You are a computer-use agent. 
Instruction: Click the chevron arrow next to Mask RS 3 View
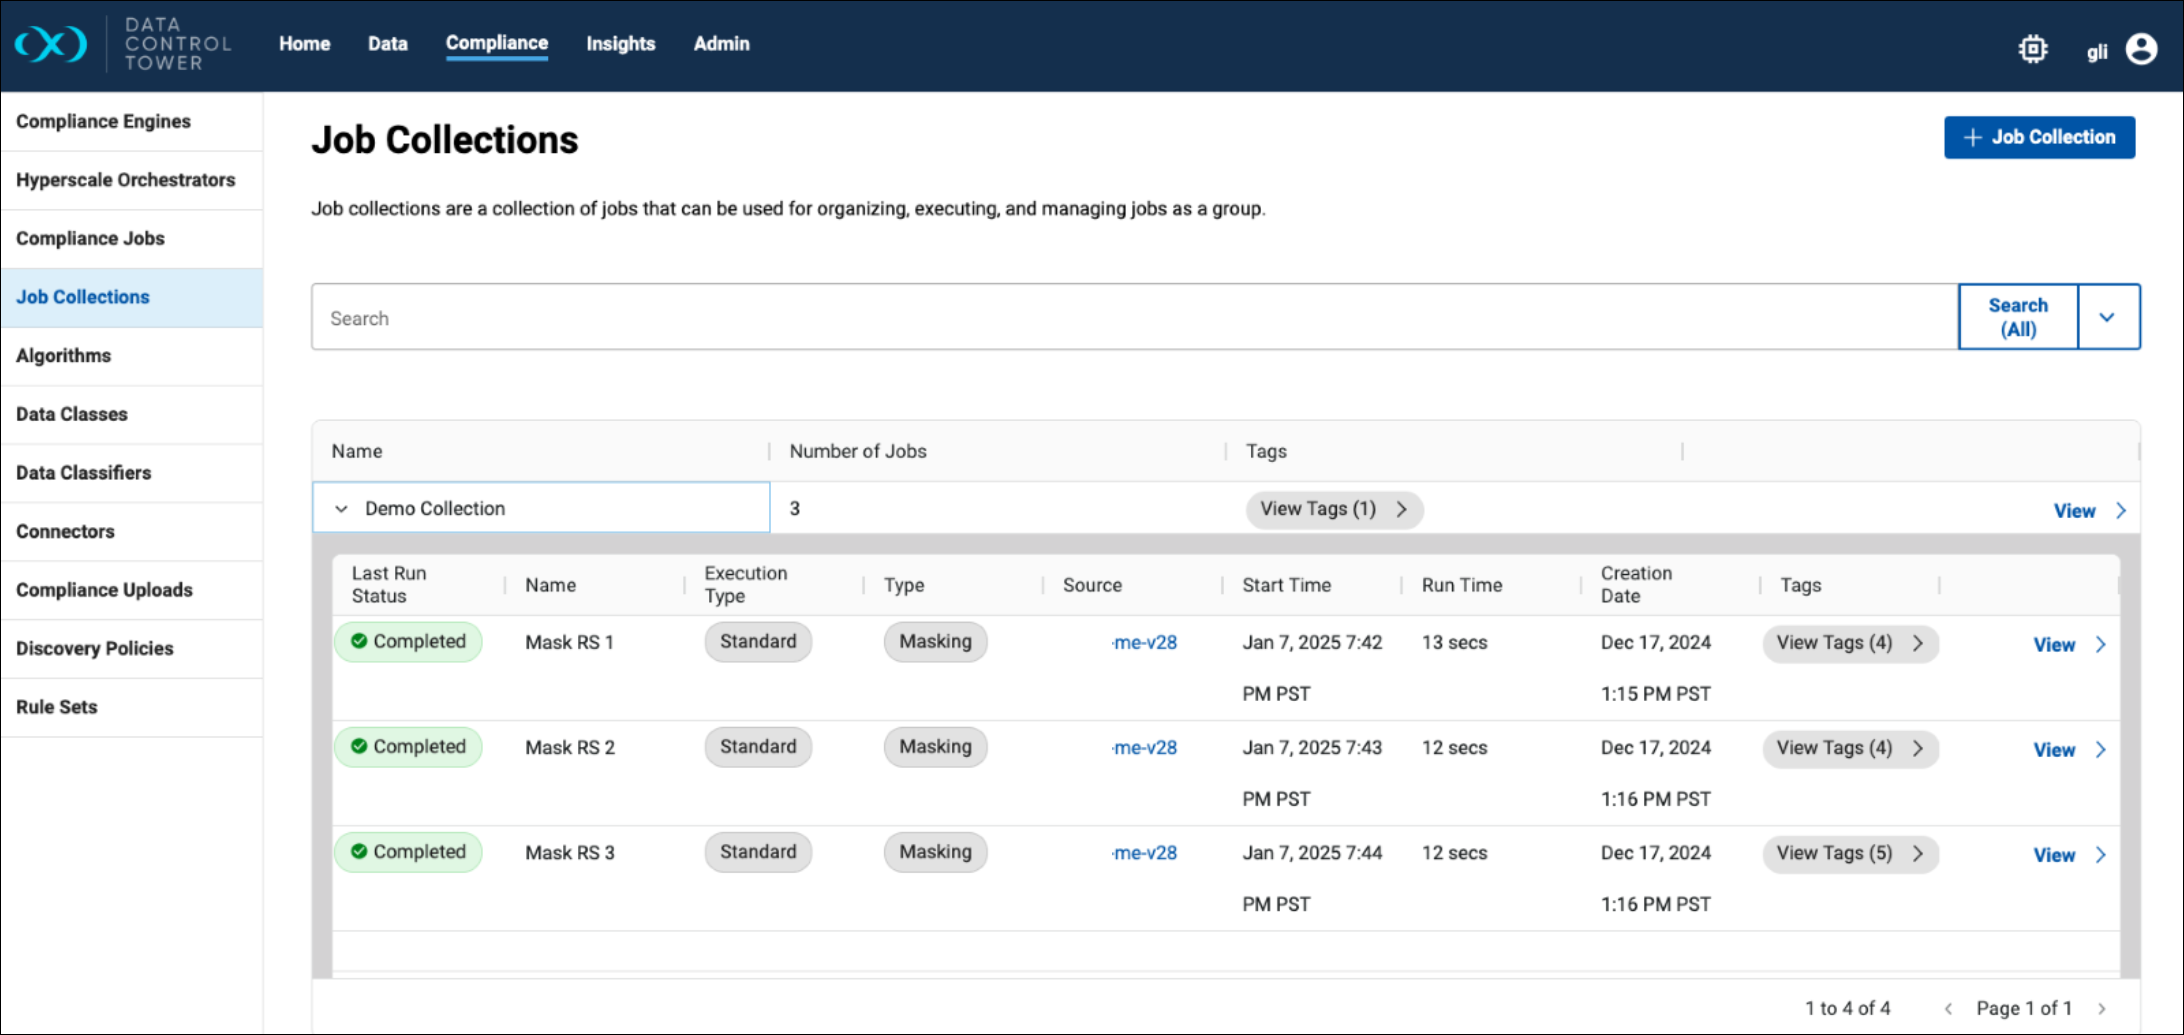click(2101, 855)
